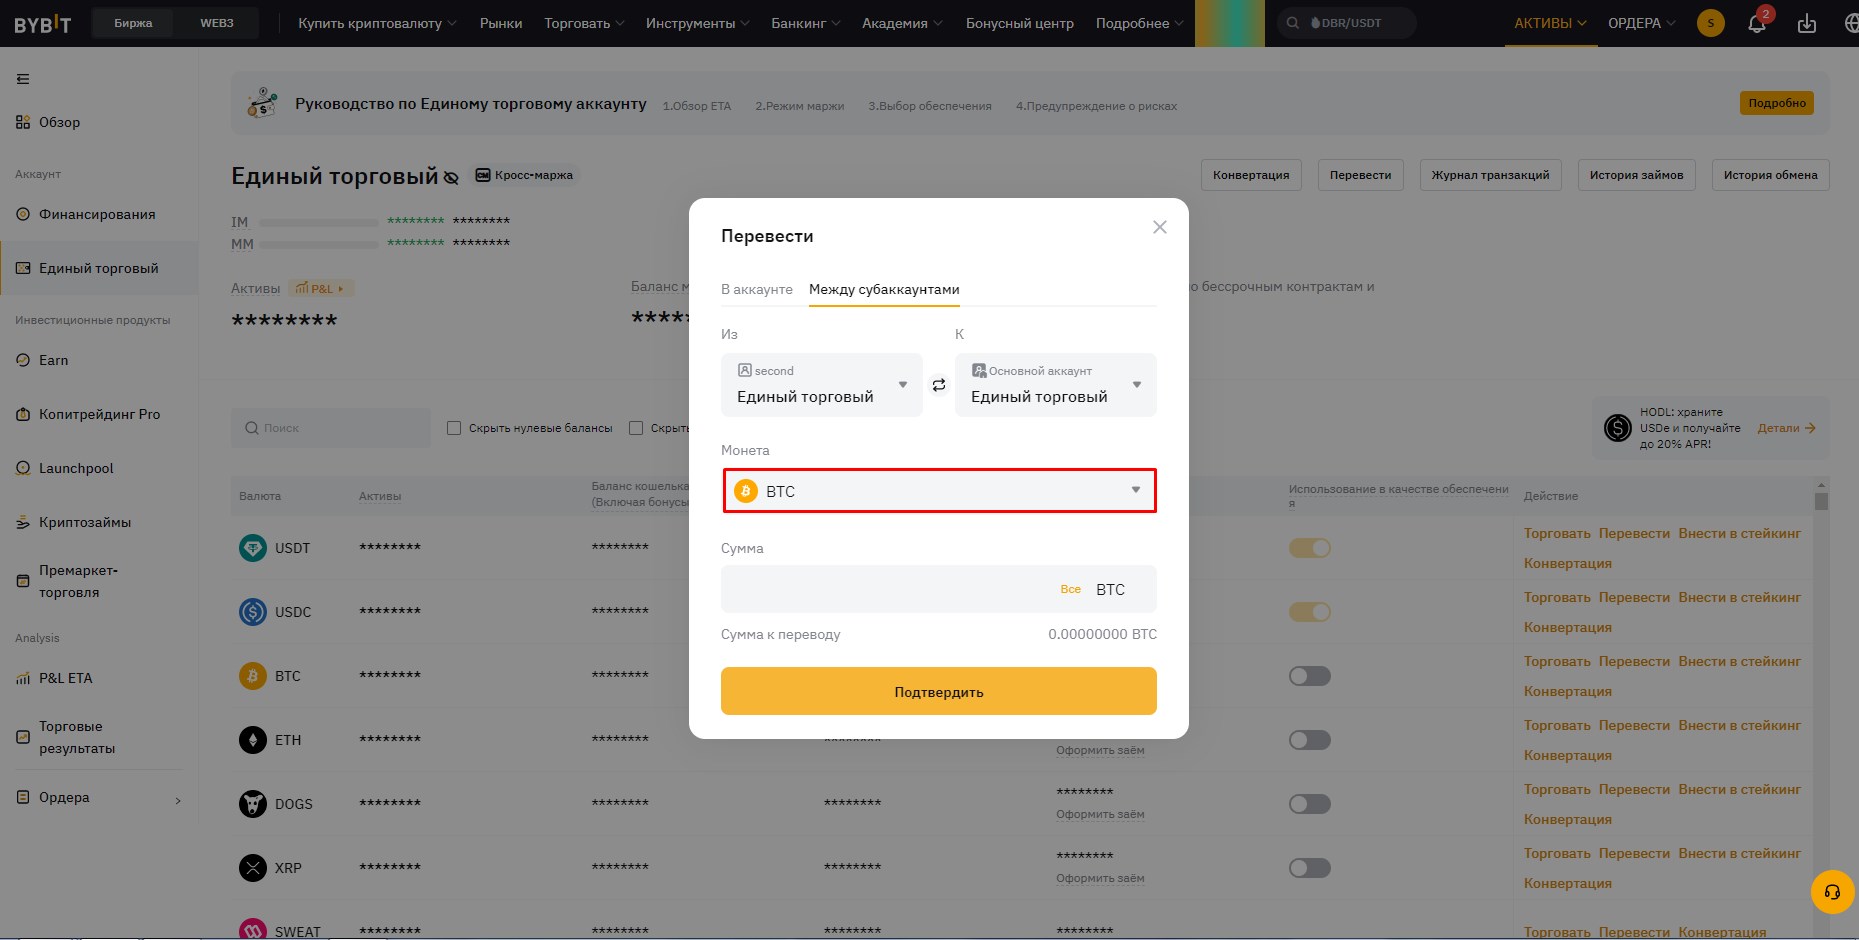Click the Сумма input field
The image size is (1859, 940).
[x=939, y=589]
